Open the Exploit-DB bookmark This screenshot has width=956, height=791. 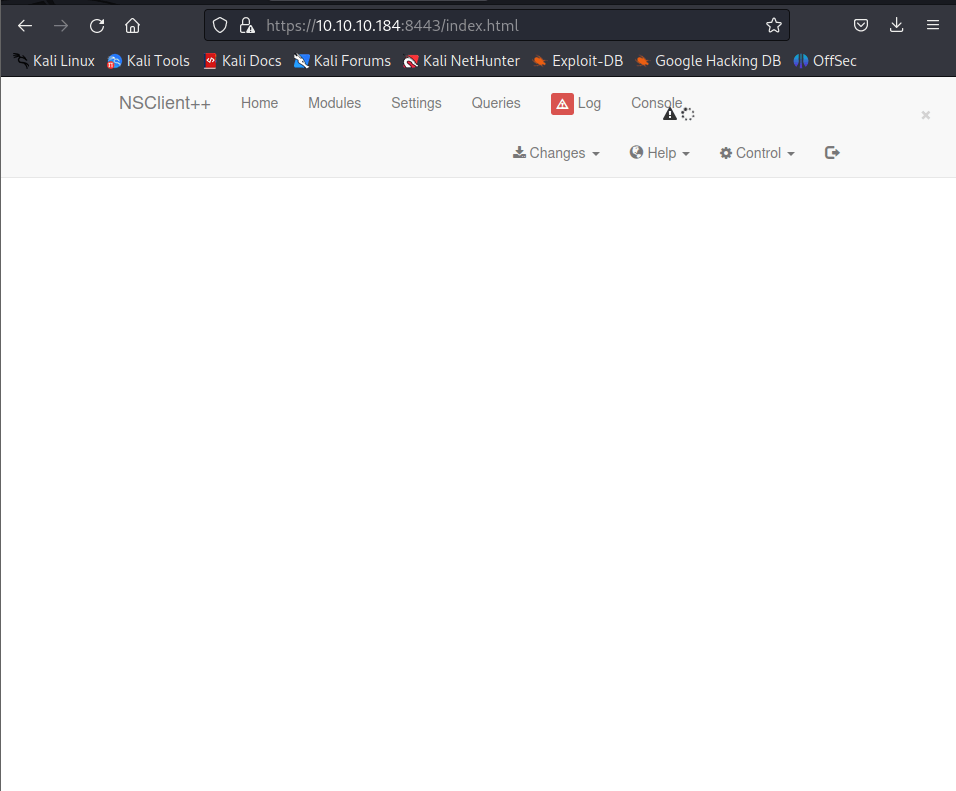pyautogui.click(x=577, y=61)
